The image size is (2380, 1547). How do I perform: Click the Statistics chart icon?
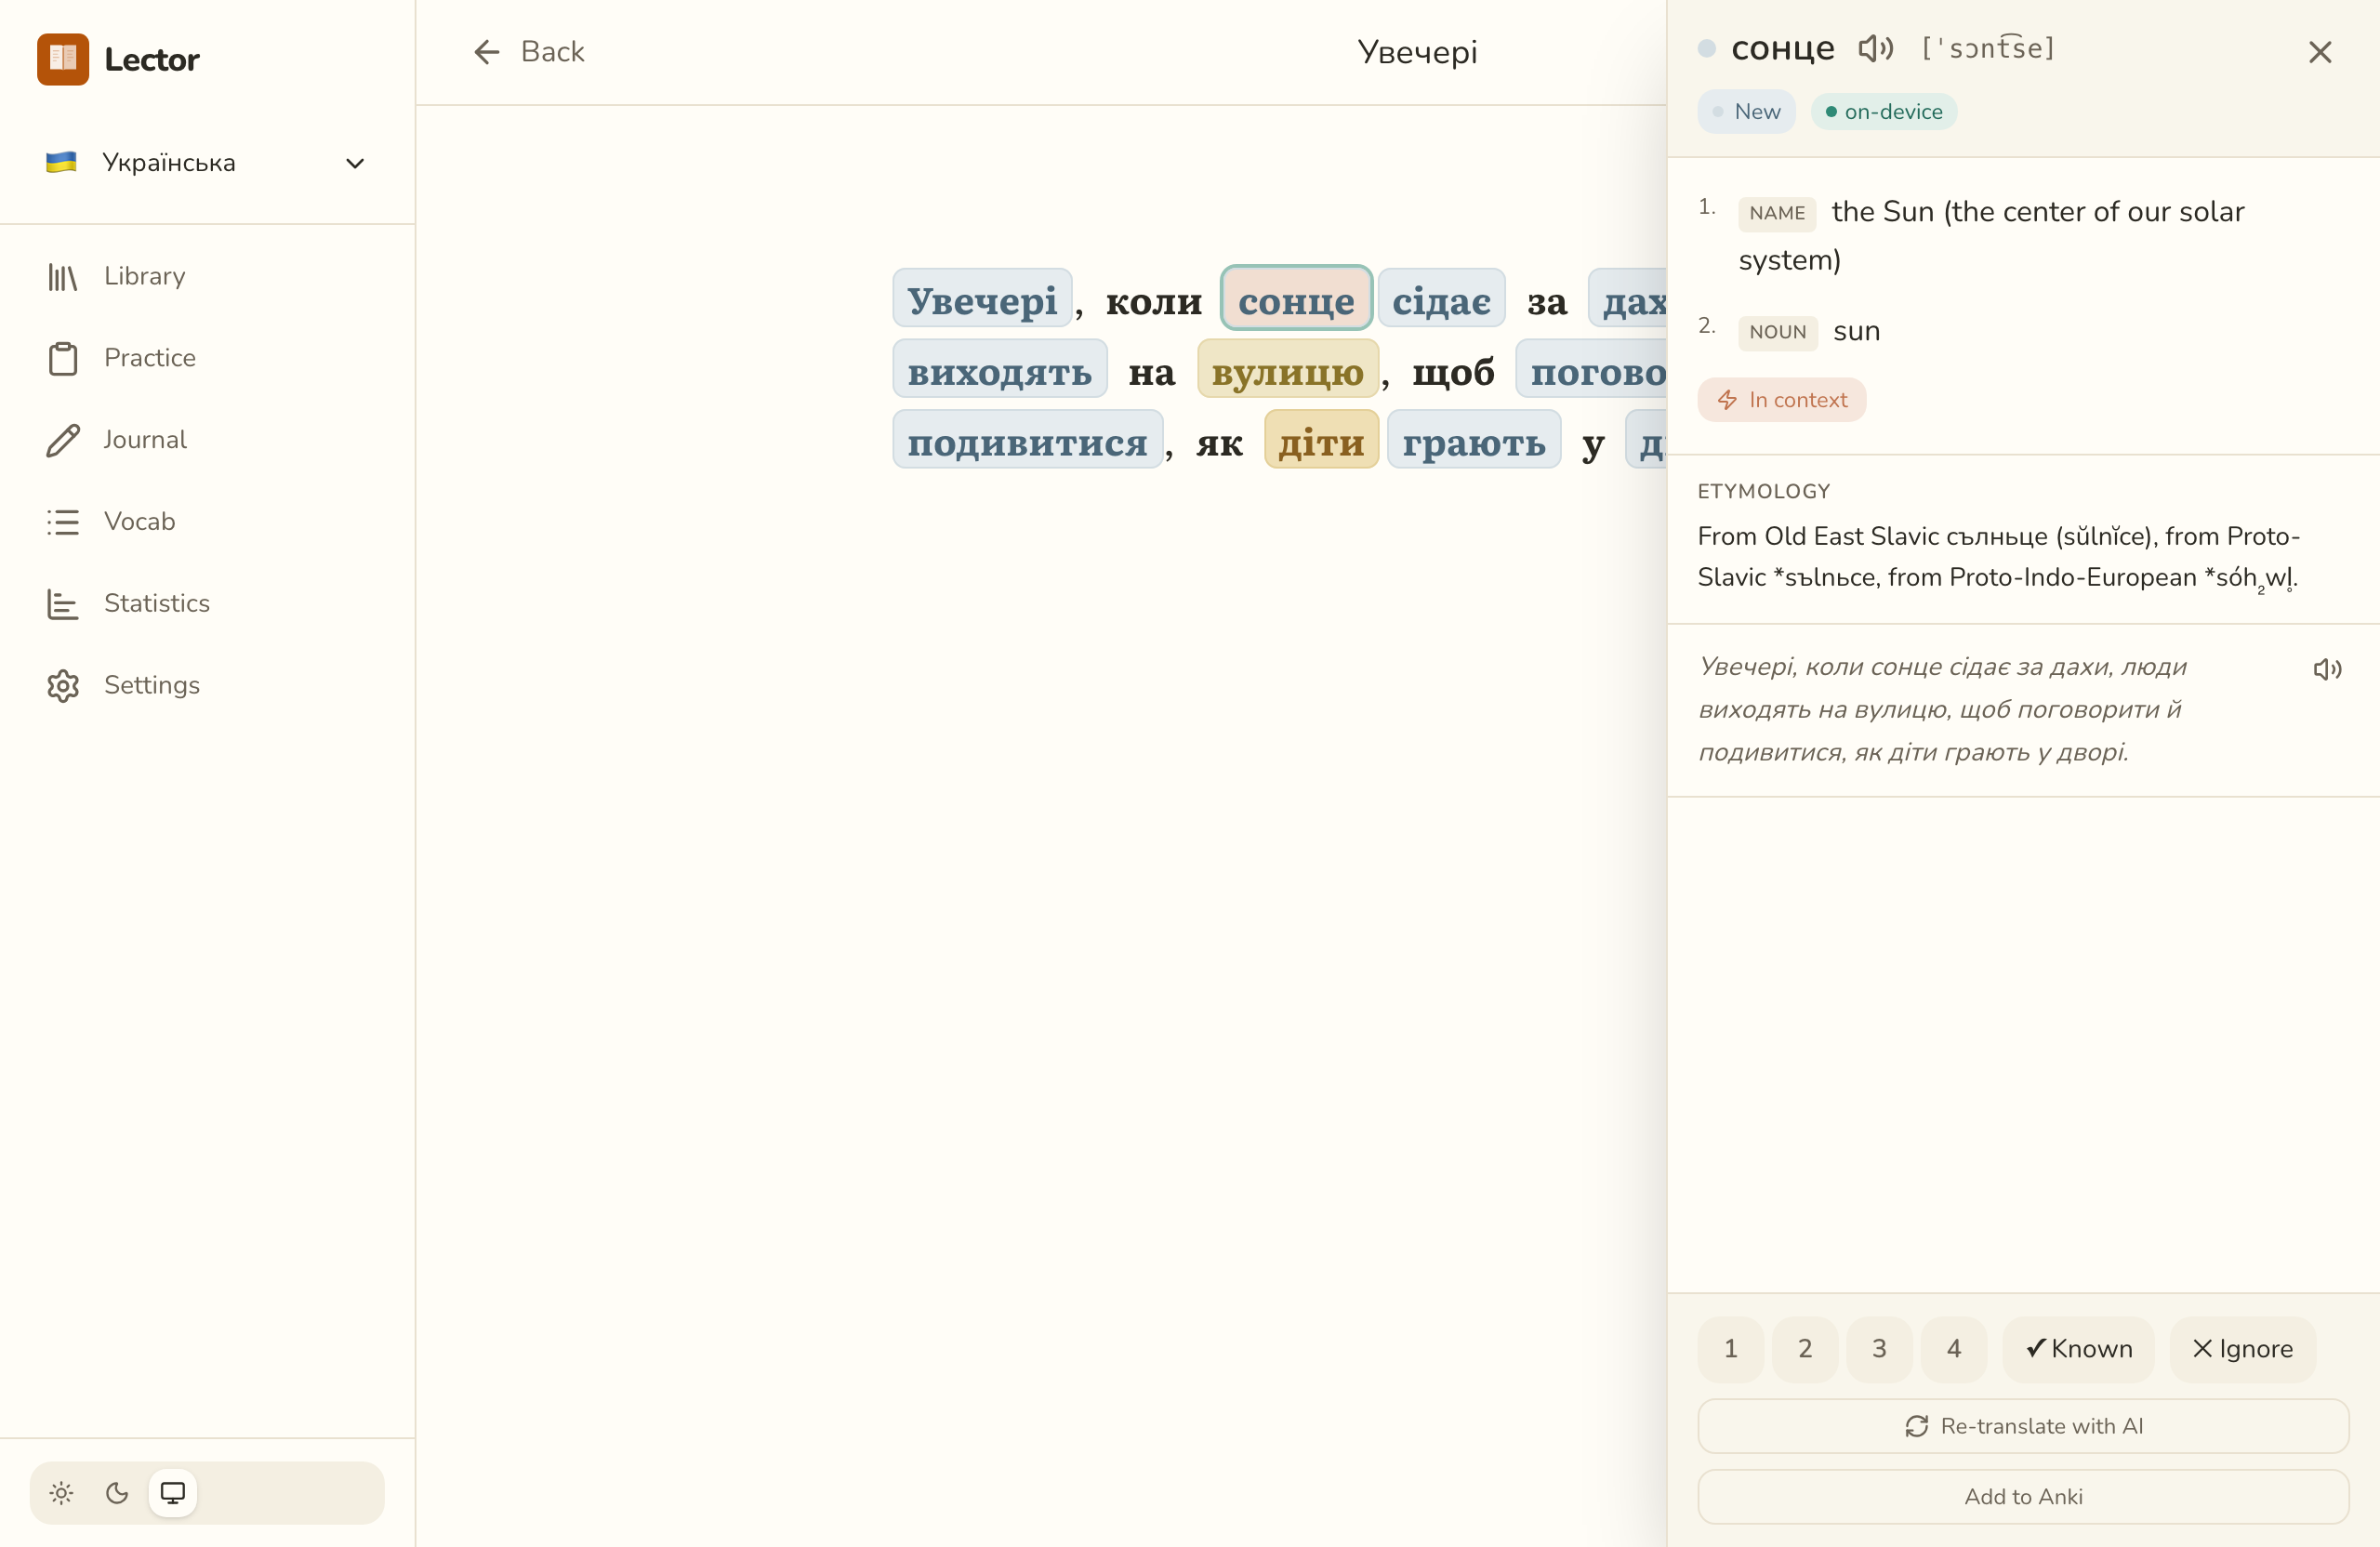63,604
